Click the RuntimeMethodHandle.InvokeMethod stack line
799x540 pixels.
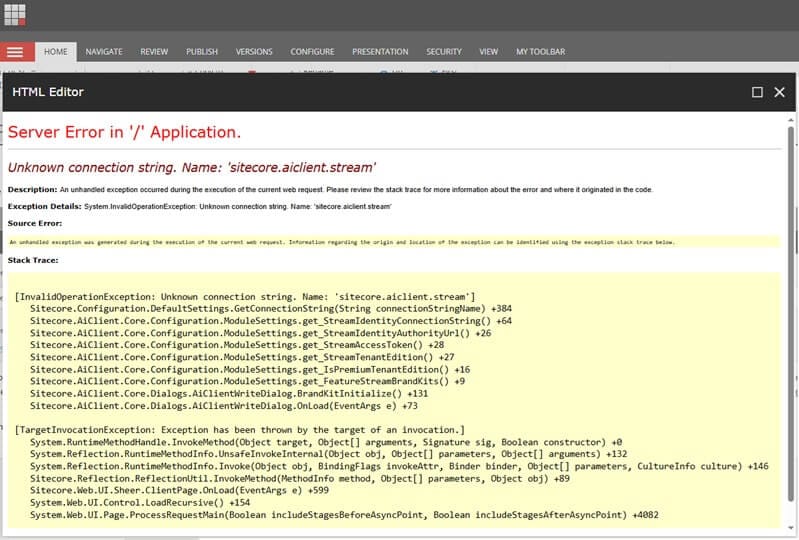[x=326, y=442]
